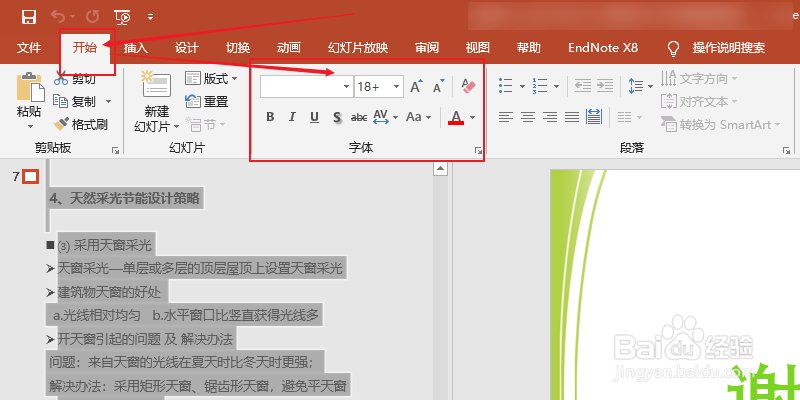
Task: Decrease font size with small A icon
Action: coord(438,86)
